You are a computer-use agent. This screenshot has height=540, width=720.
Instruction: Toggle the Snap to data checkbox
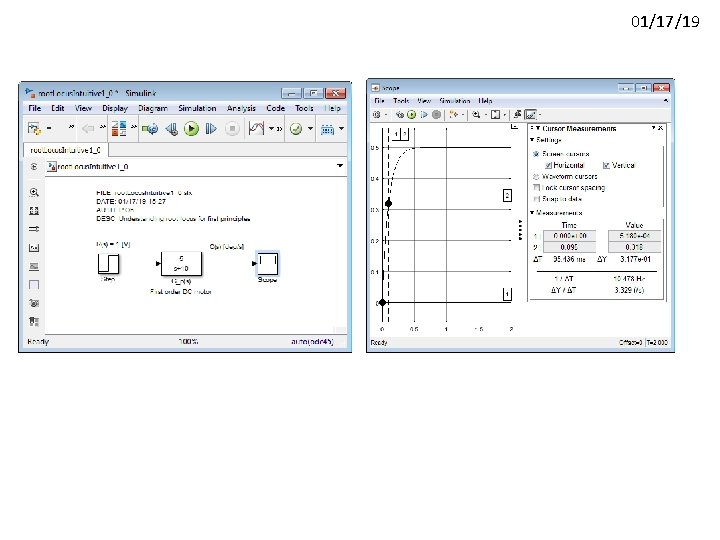(536, 199)
